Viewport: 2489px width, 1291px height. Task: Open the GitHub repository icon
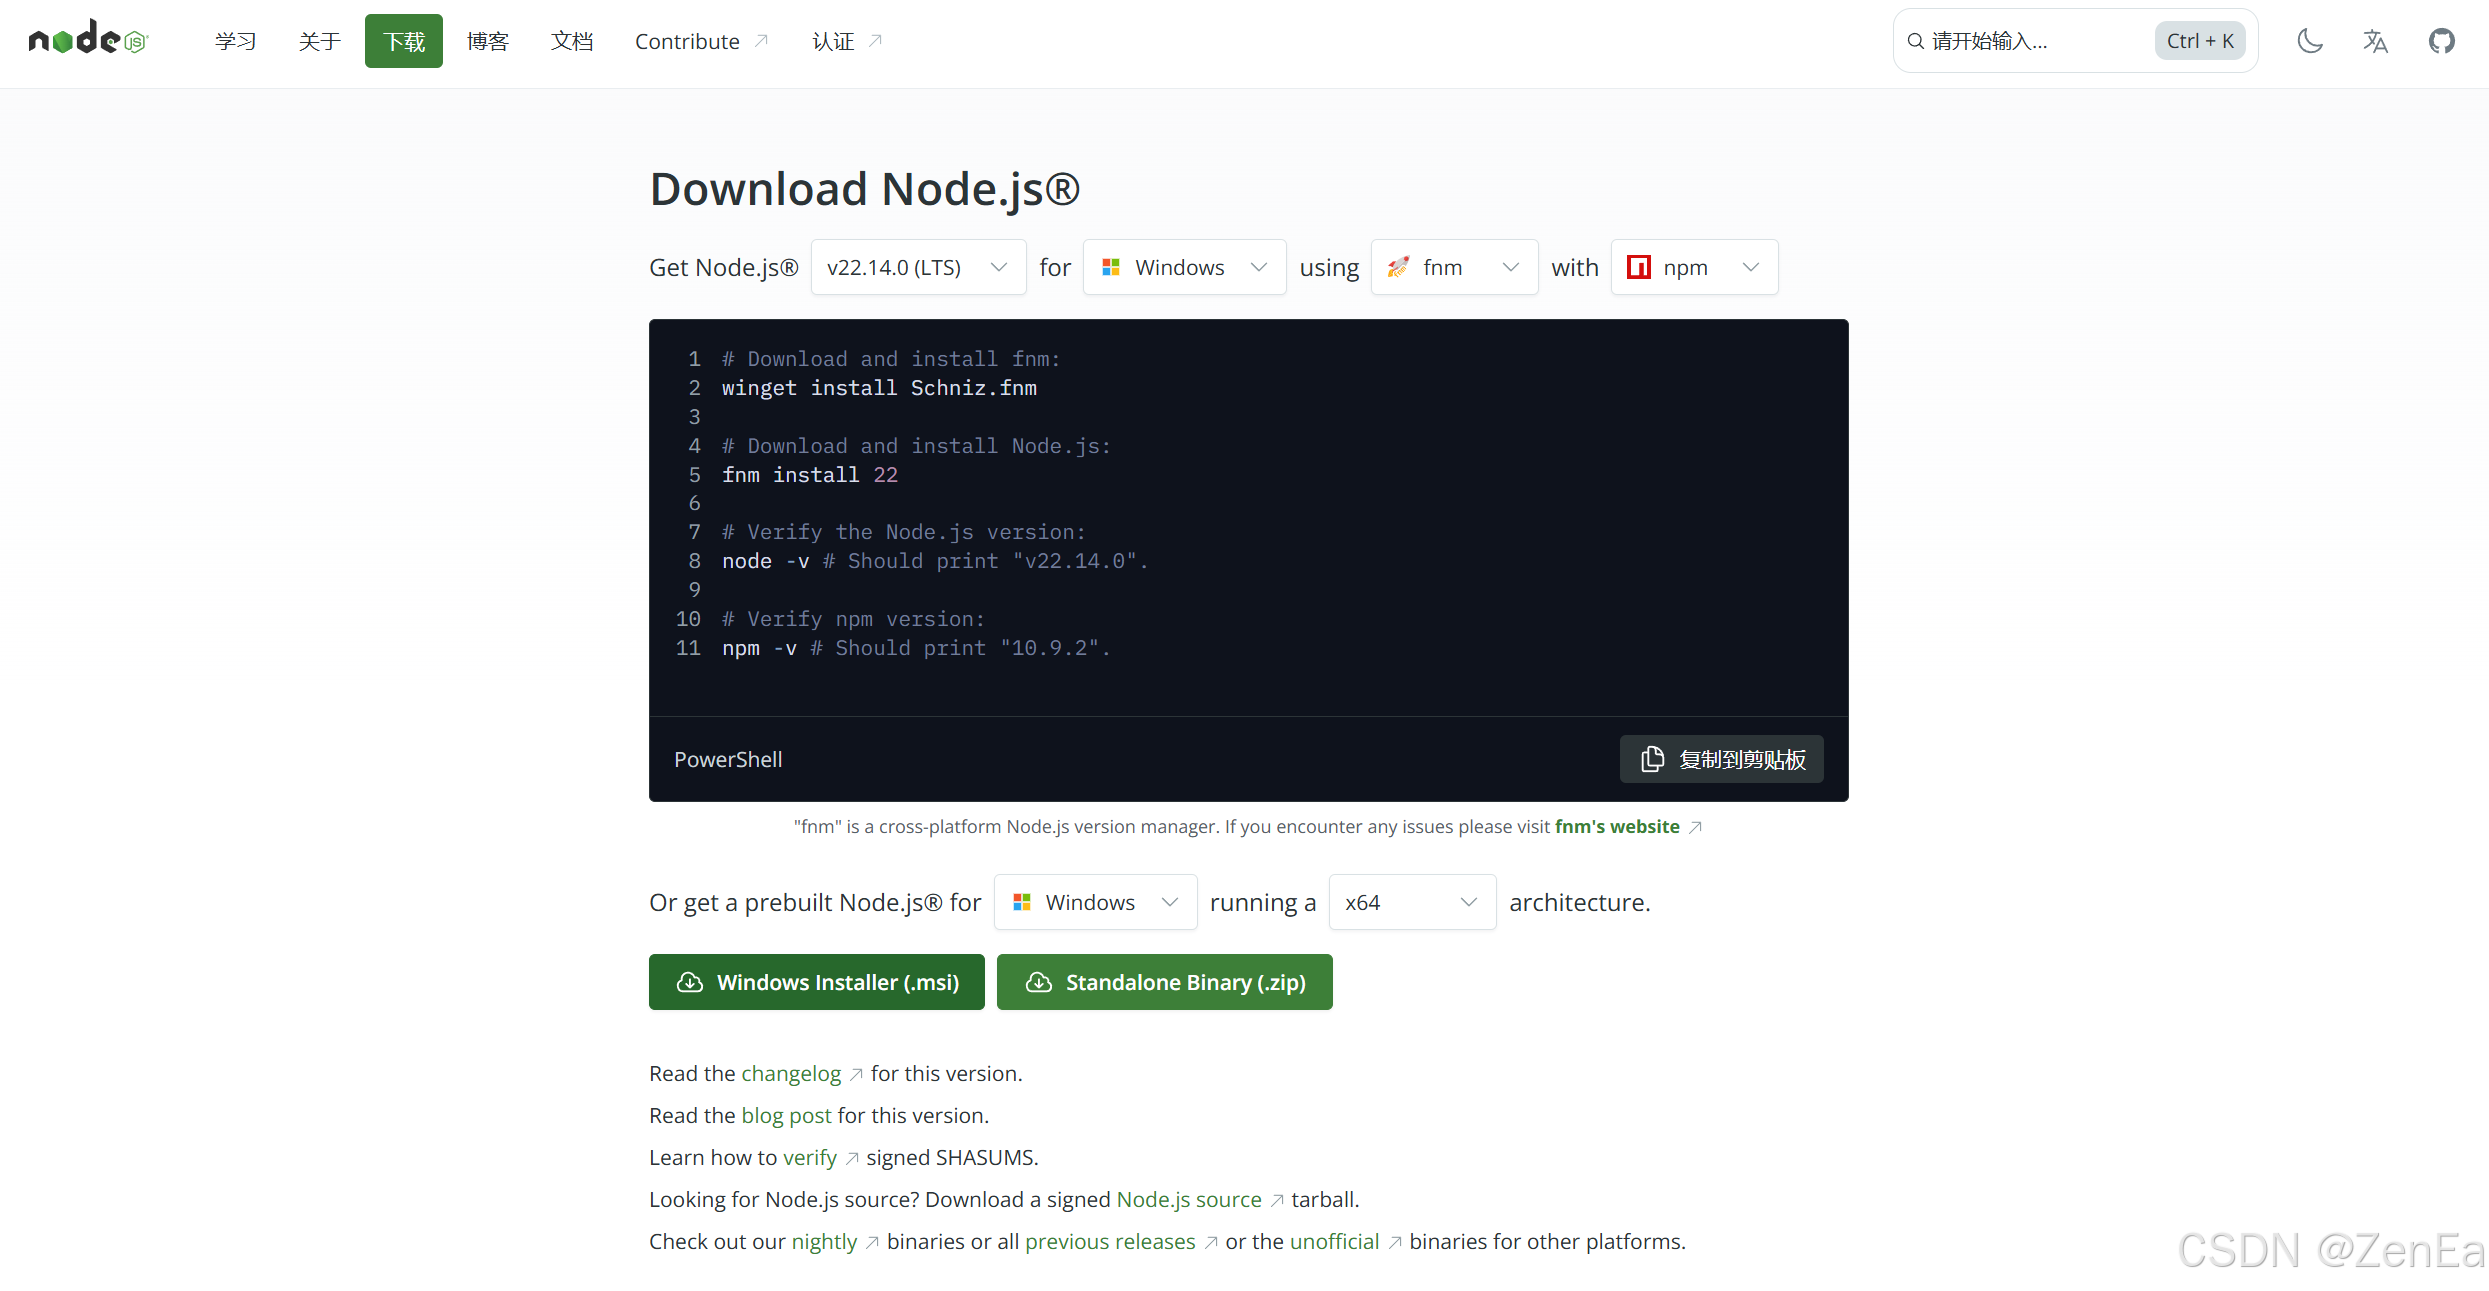point(2442,41)
